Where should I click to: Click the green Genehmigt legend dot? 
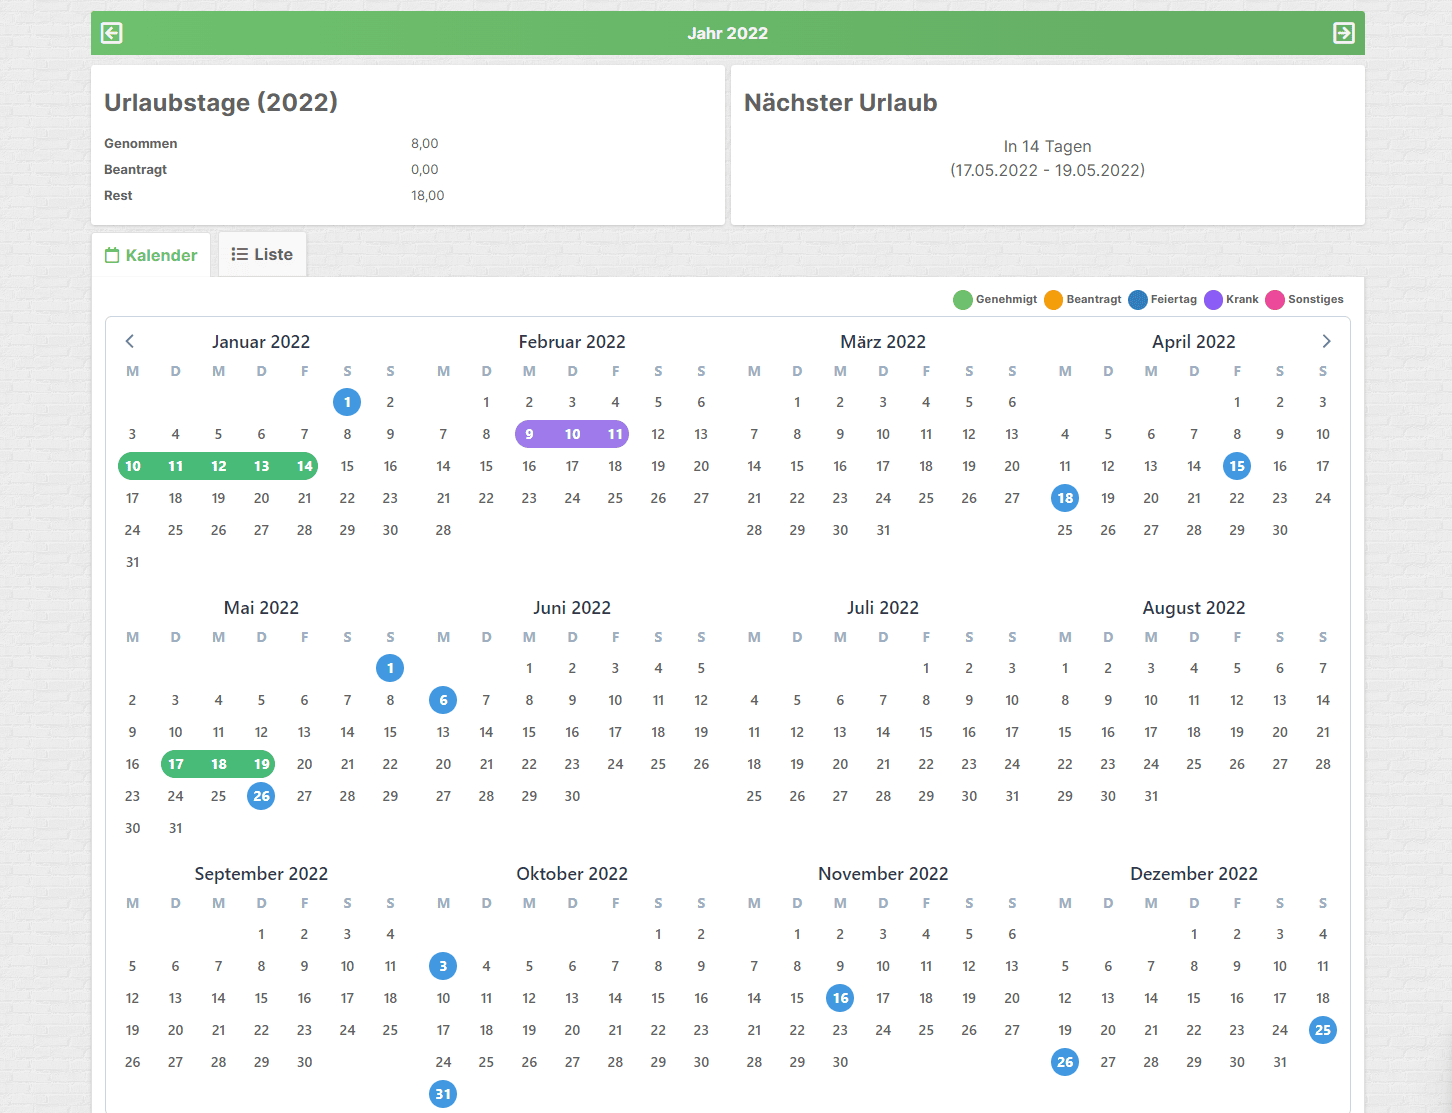[x=962, y=300]
